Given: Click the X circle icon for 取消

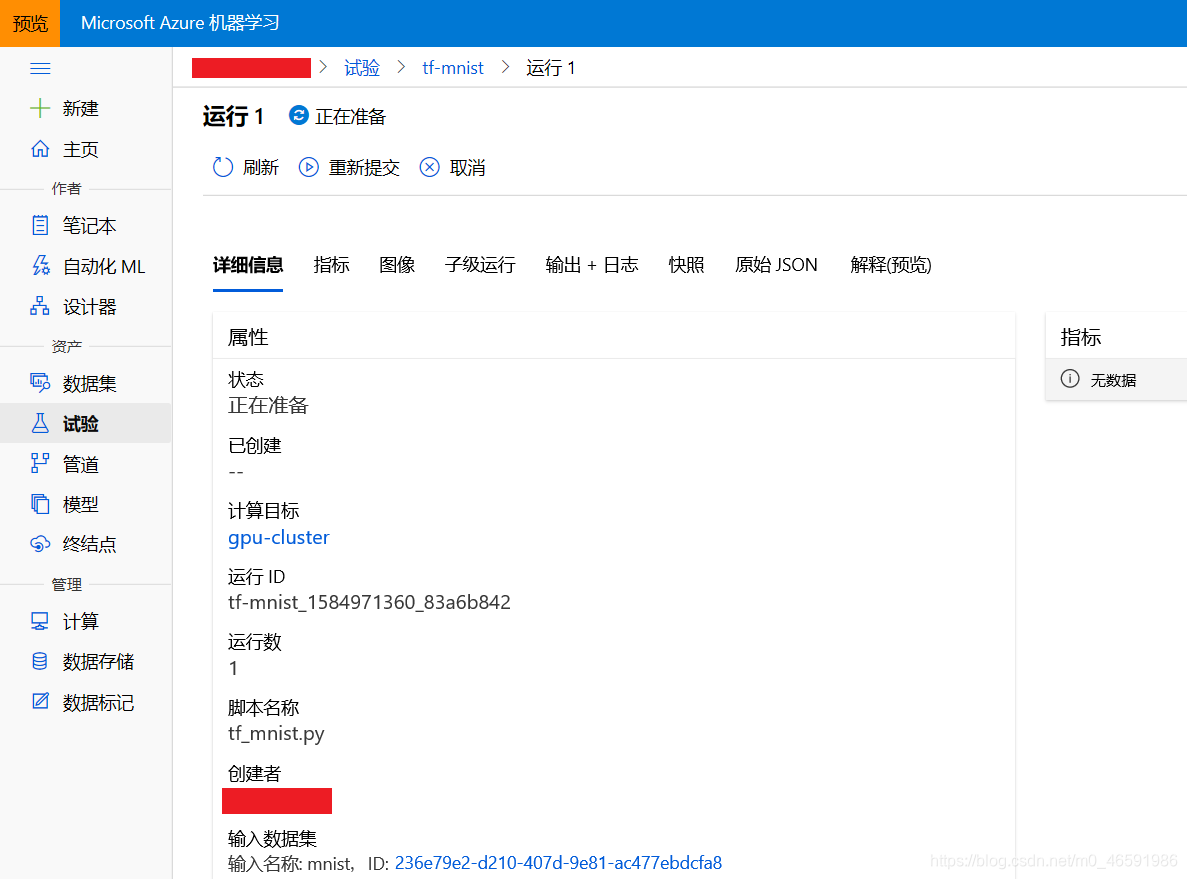Looking at the screenshot, I should tap(429, 167).
